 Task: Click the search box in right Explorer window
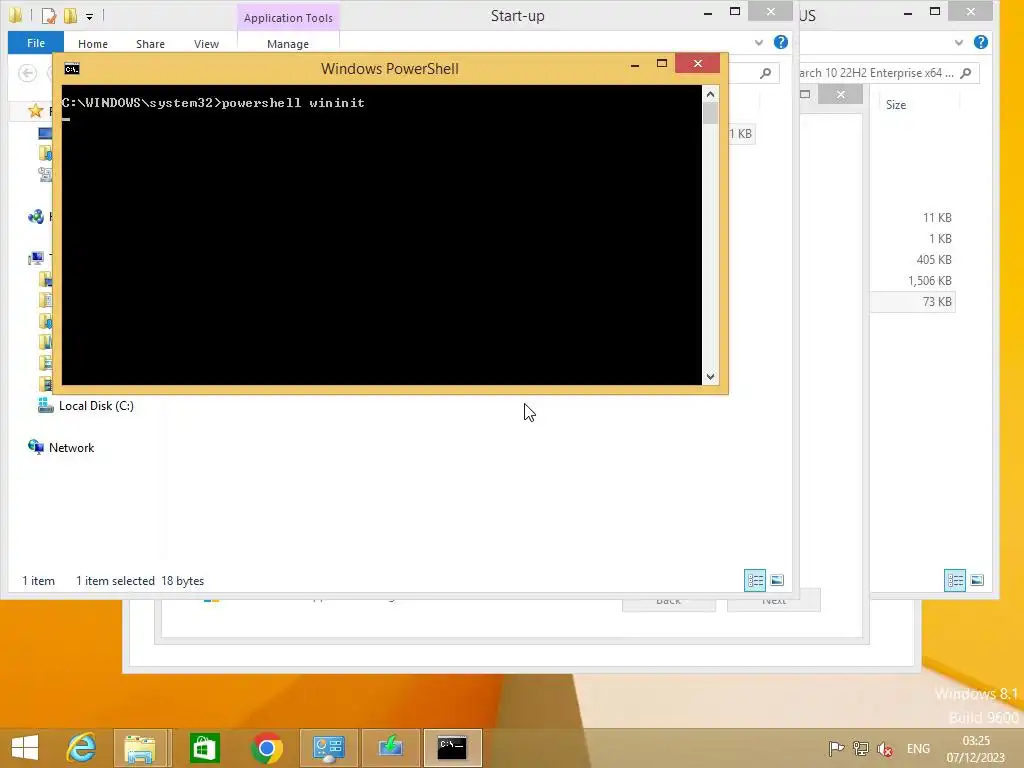(x=886, y=73)
